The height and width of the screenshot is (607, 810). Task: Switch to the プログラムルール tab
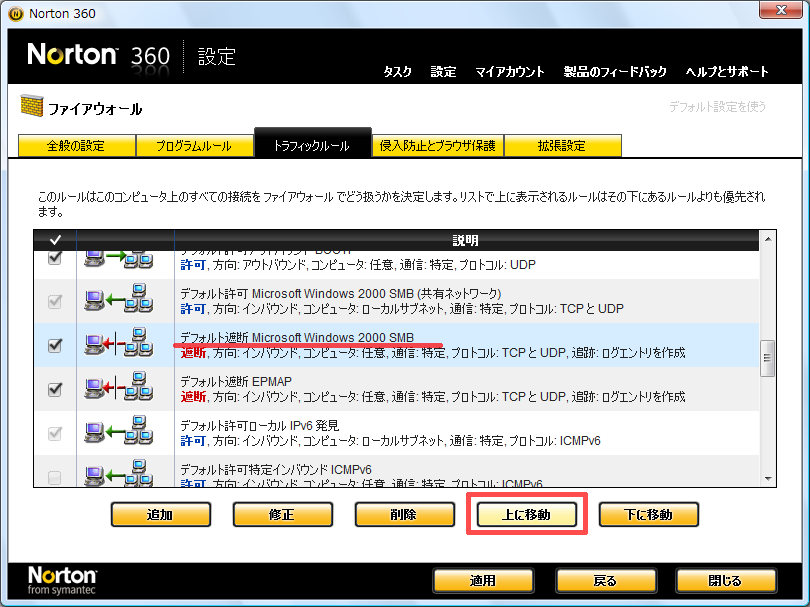point(193,146)
